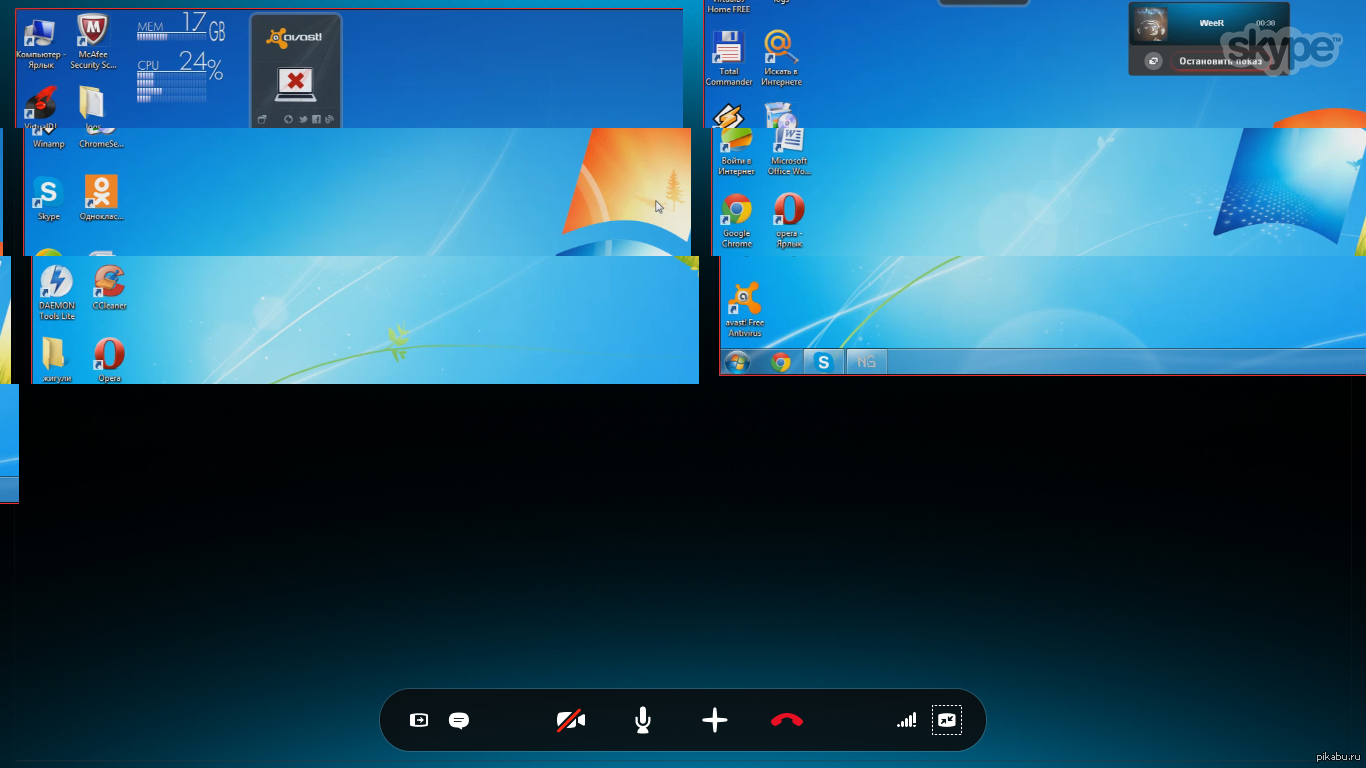Screen dimensions: 1366x768
Task: Open avast! Free Antivirus shortcut
Action: 744,309
